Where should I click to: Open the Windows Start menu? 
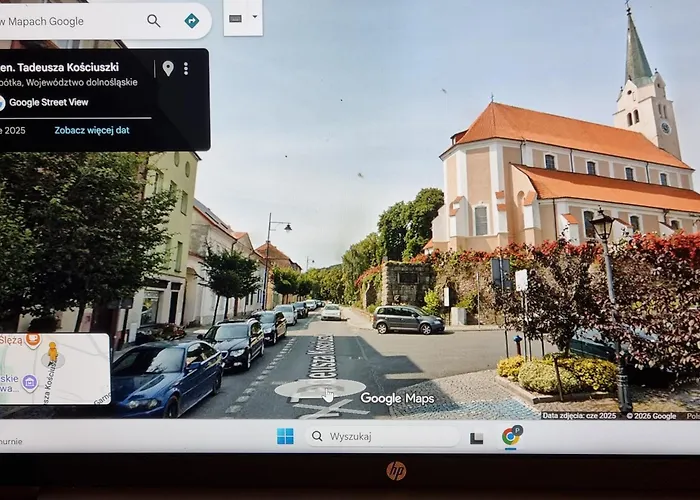click(x=285, y=436)
